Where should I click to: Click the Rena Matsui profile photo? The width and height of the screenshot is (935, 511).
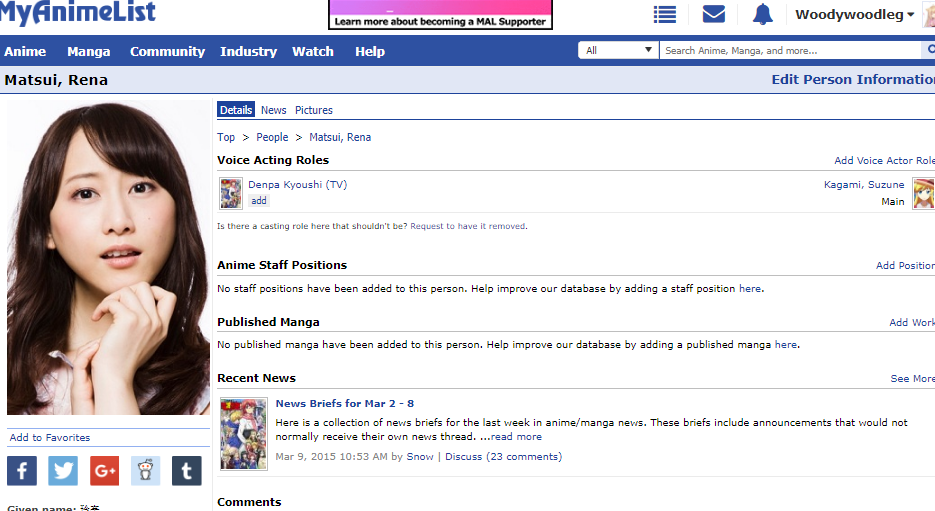point(108,257)
